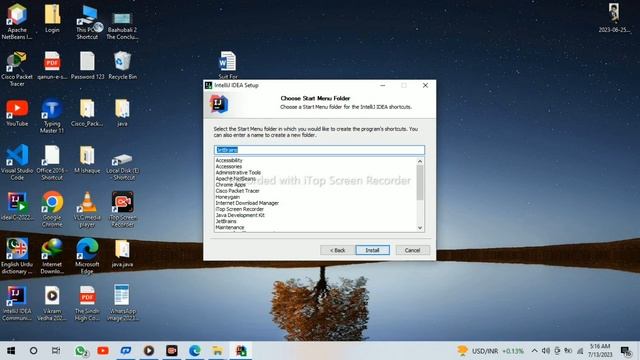Open the Windows Start menu
Viewport: 640px width, 360px height.
coord(11,351)
